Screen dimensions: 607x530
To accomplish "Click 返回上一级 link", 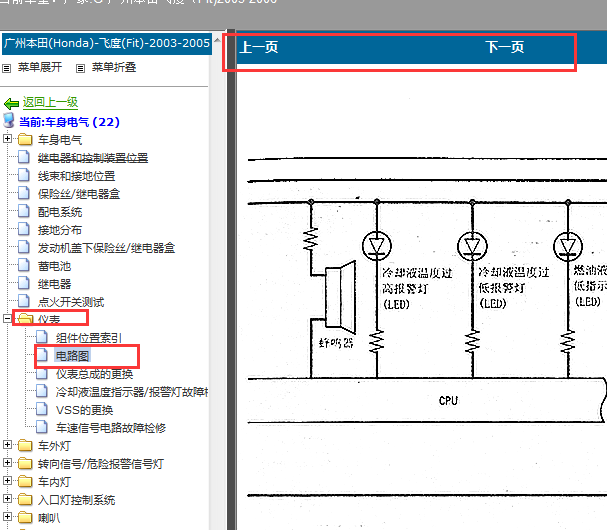I will click(50, 102).
